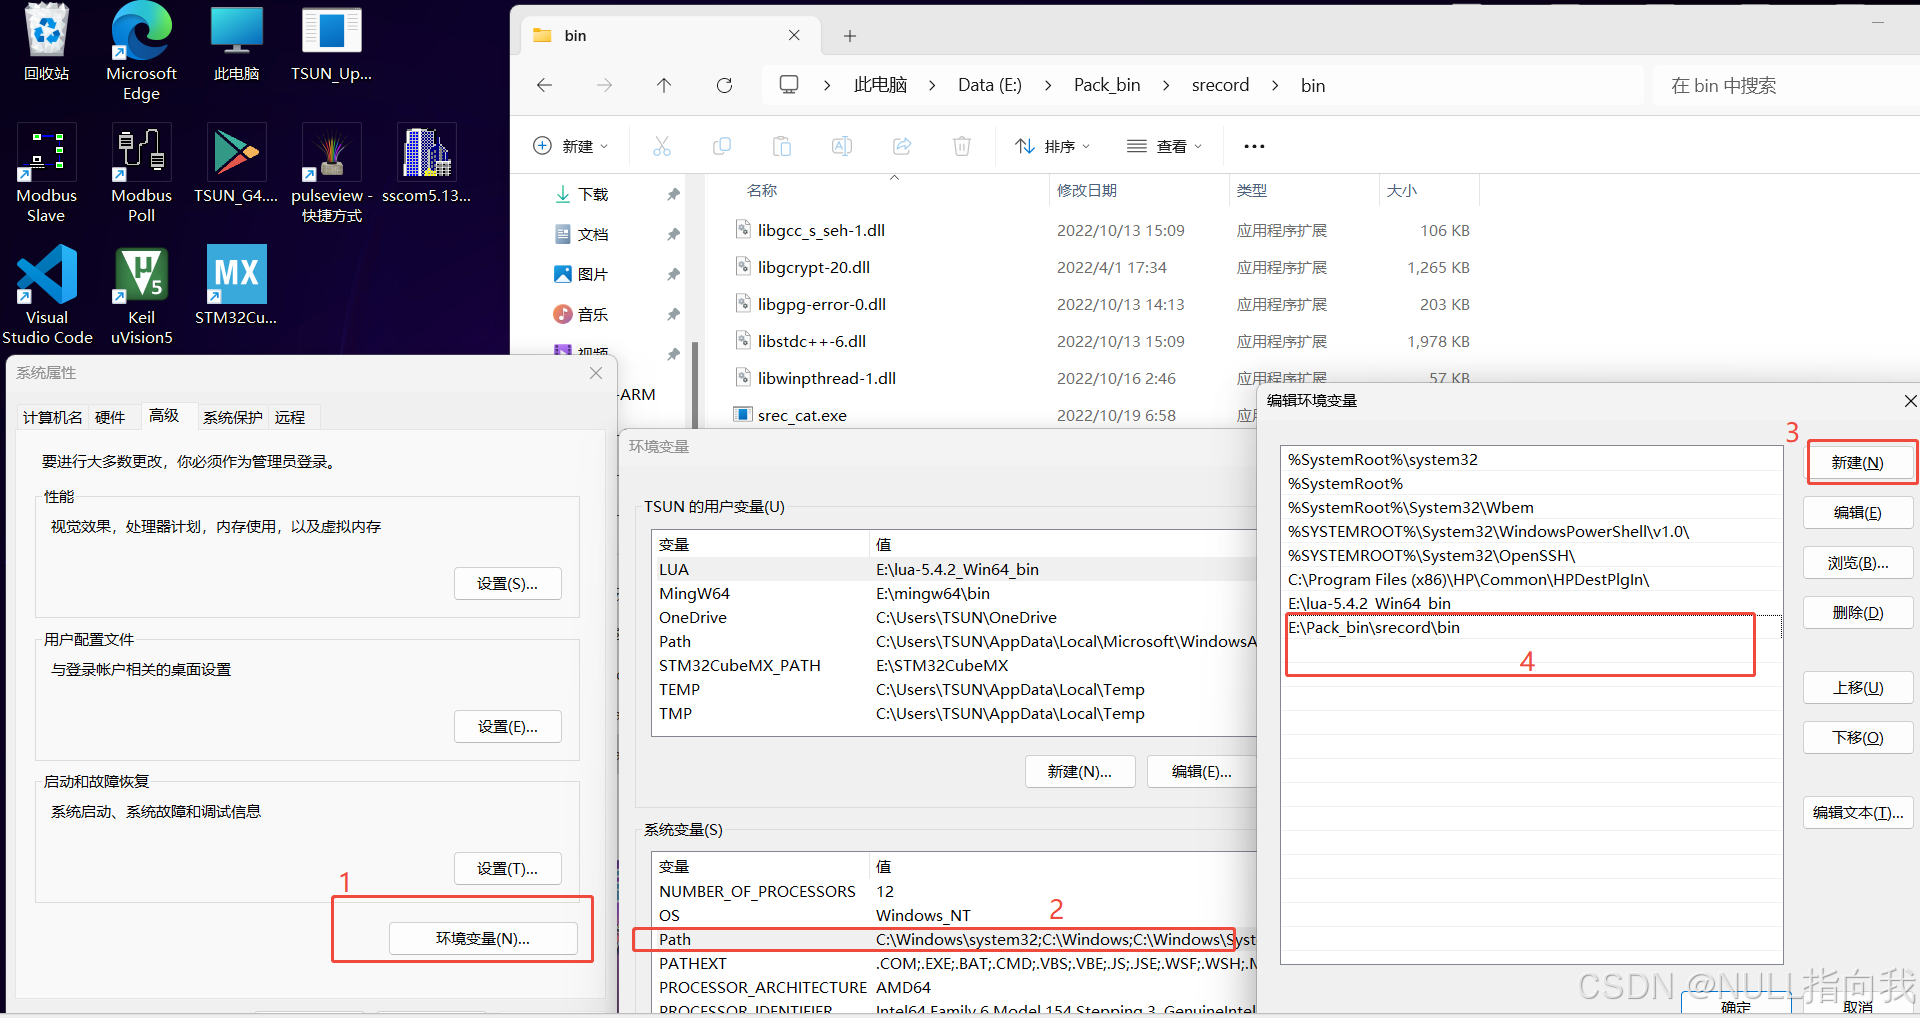Open the TSUN_G4... desktop icon

click(236, 163)
